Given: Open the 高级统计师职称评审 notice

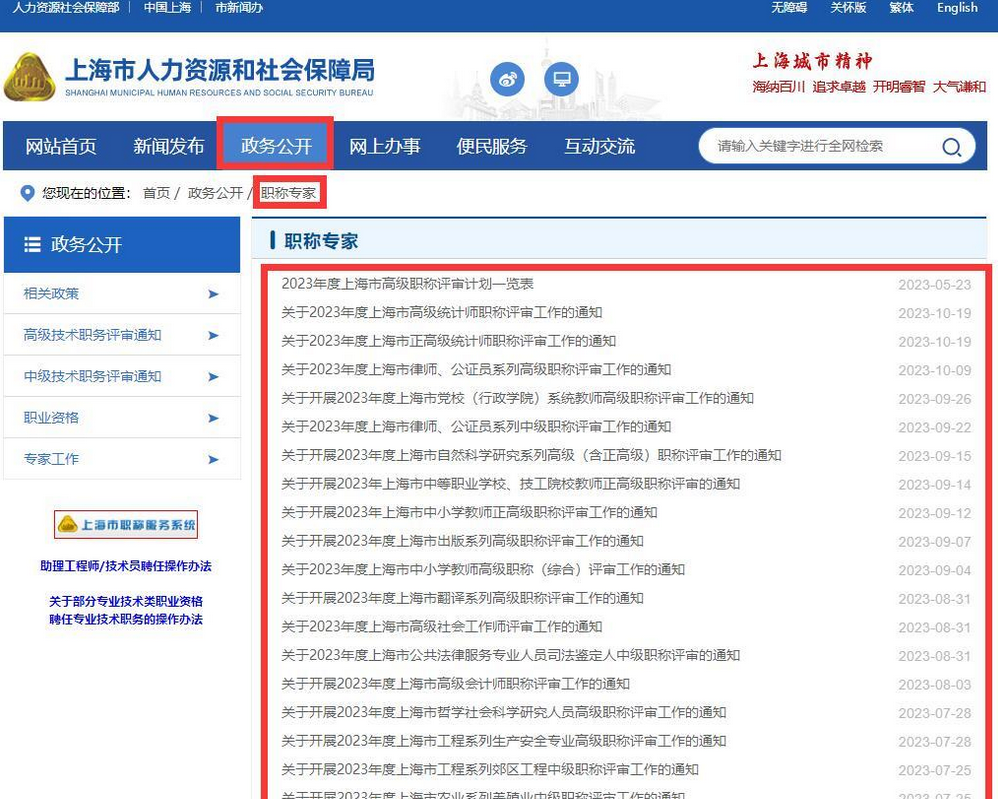Looking at the screenshot, I should [442, 313].
